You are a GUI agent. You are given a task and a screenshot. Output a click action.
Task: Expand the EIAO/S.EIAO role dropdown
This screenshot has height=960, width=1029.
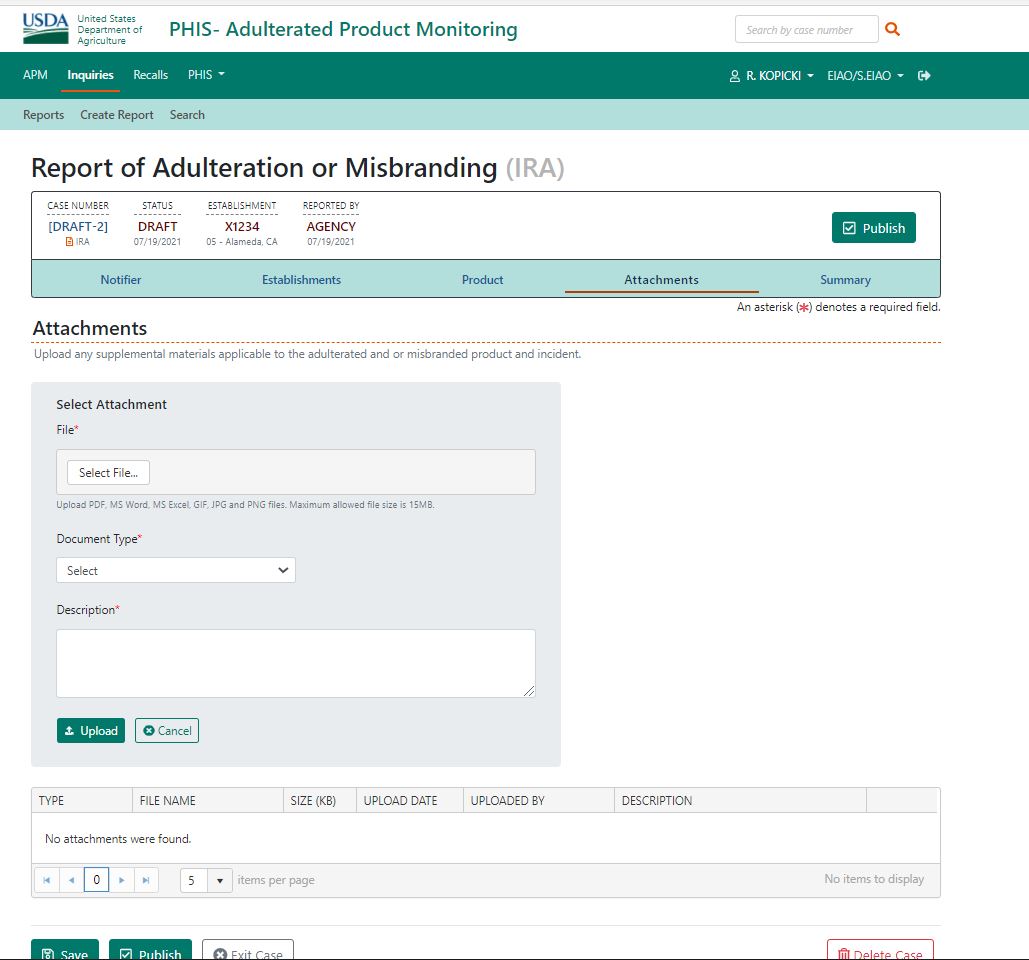865,76
